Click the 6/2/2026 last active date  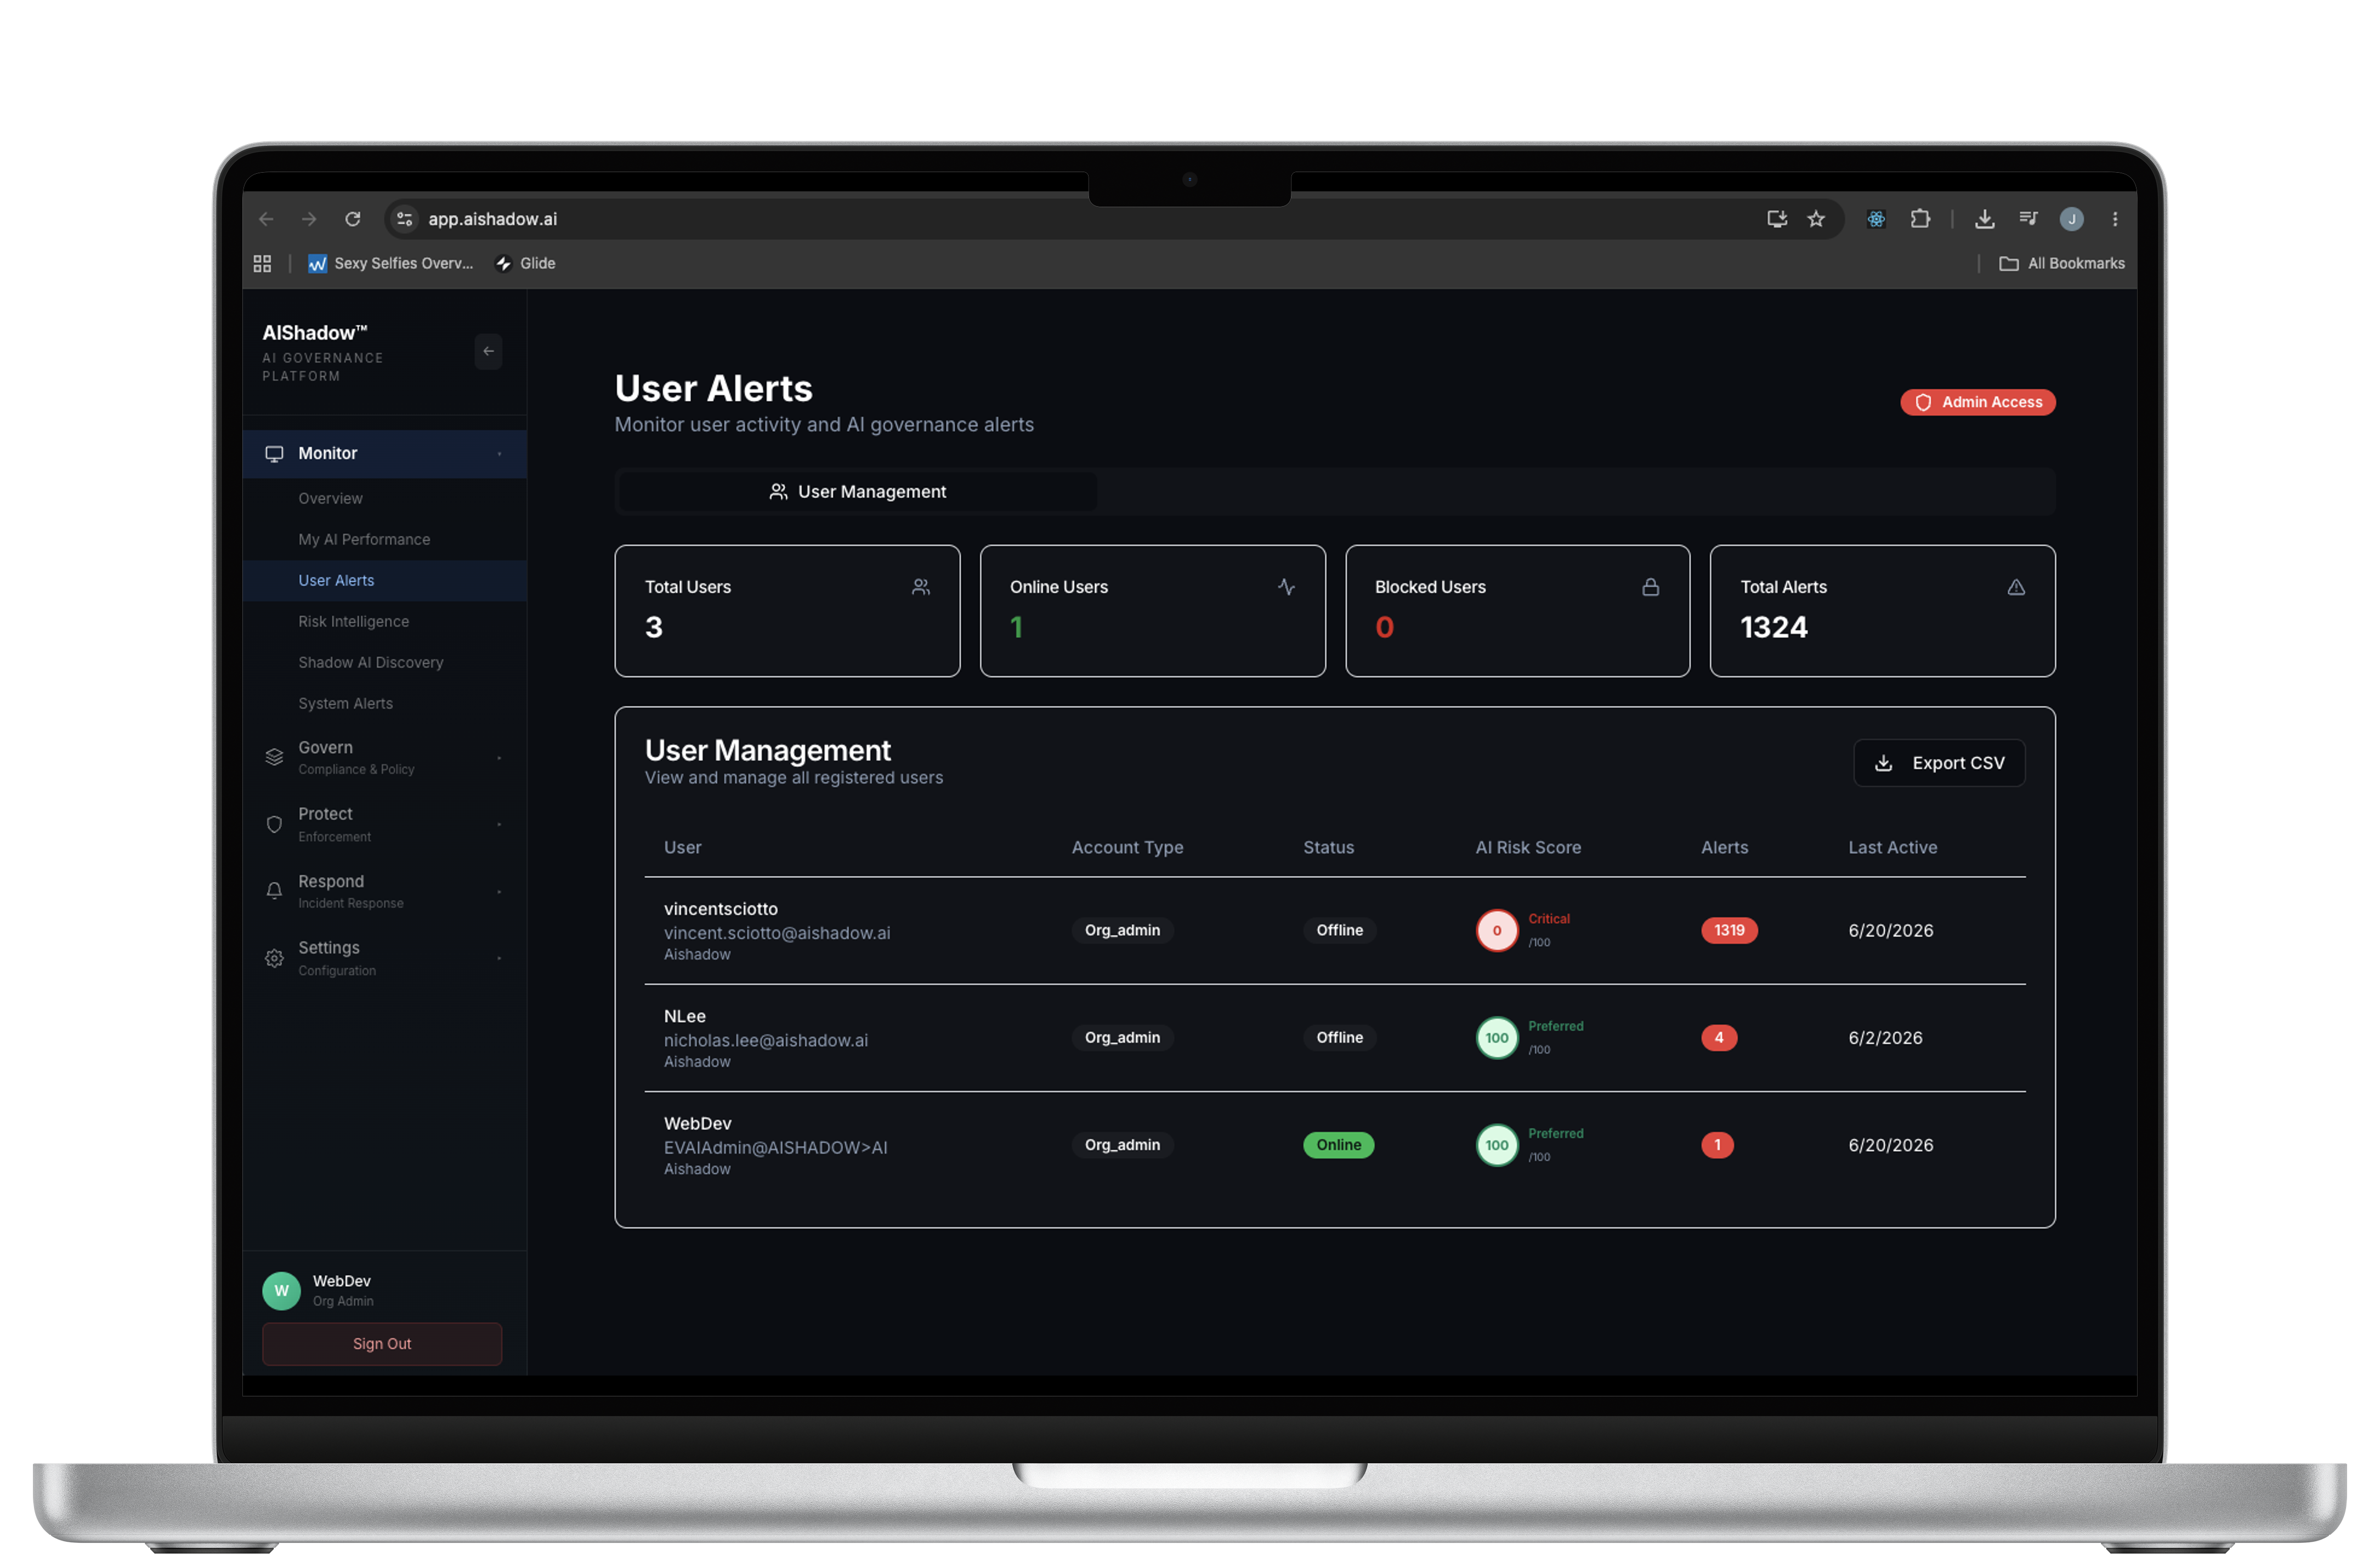1885,1037
